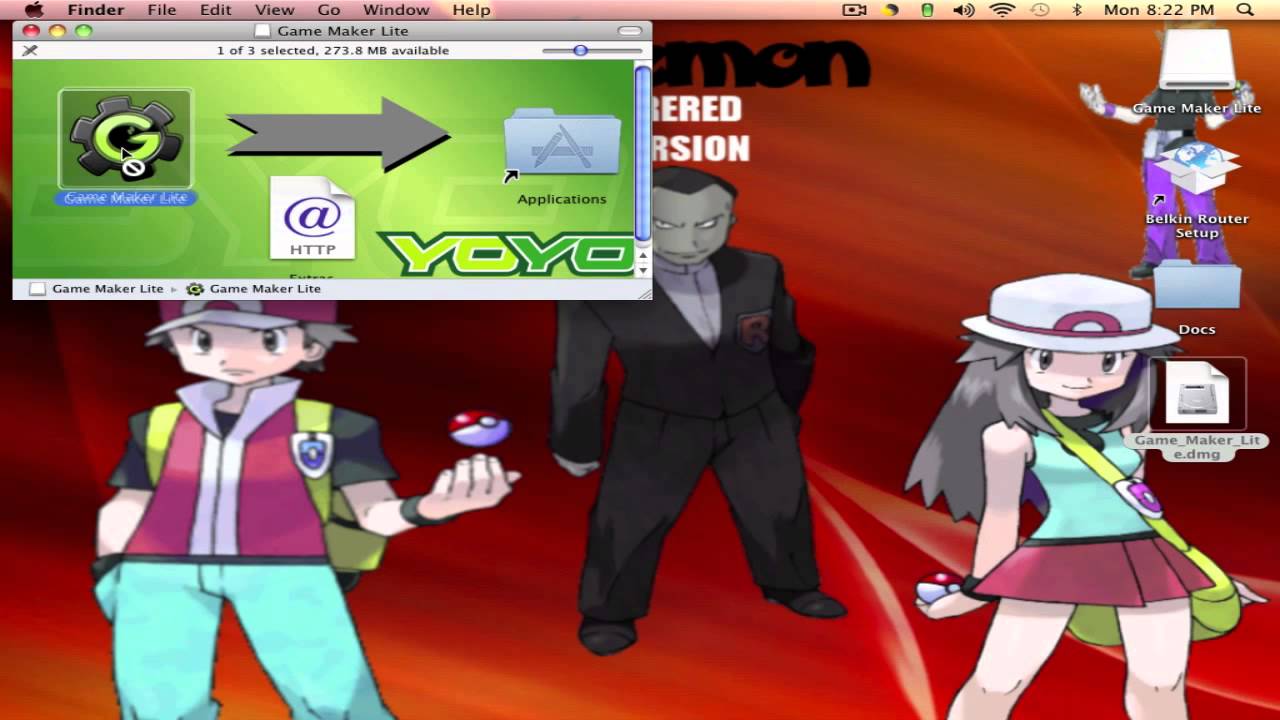Select the Game Maker Lite app icon
The image size is (1280, 720).
(126, 139)
